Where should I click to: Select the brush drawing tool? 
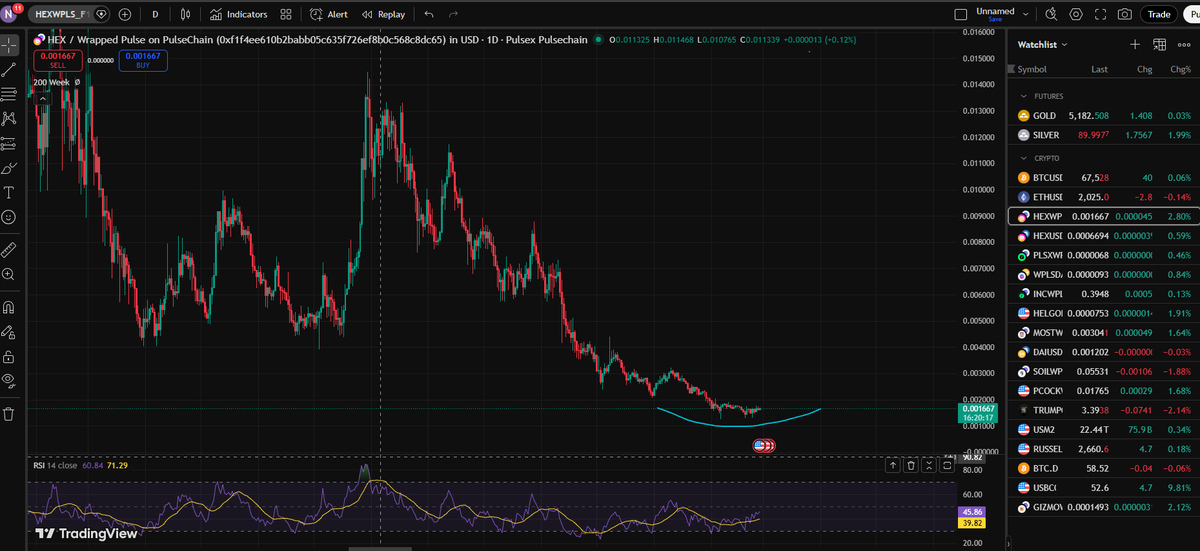(9, 168)
